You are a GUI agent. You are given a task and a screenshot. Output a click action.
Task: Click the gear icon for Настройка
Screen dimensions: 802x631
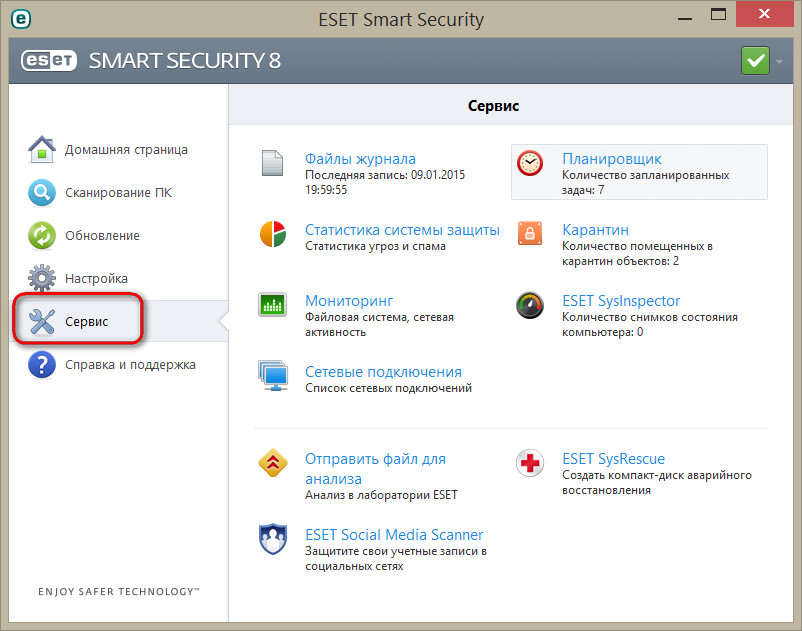[x=42, y=279]
